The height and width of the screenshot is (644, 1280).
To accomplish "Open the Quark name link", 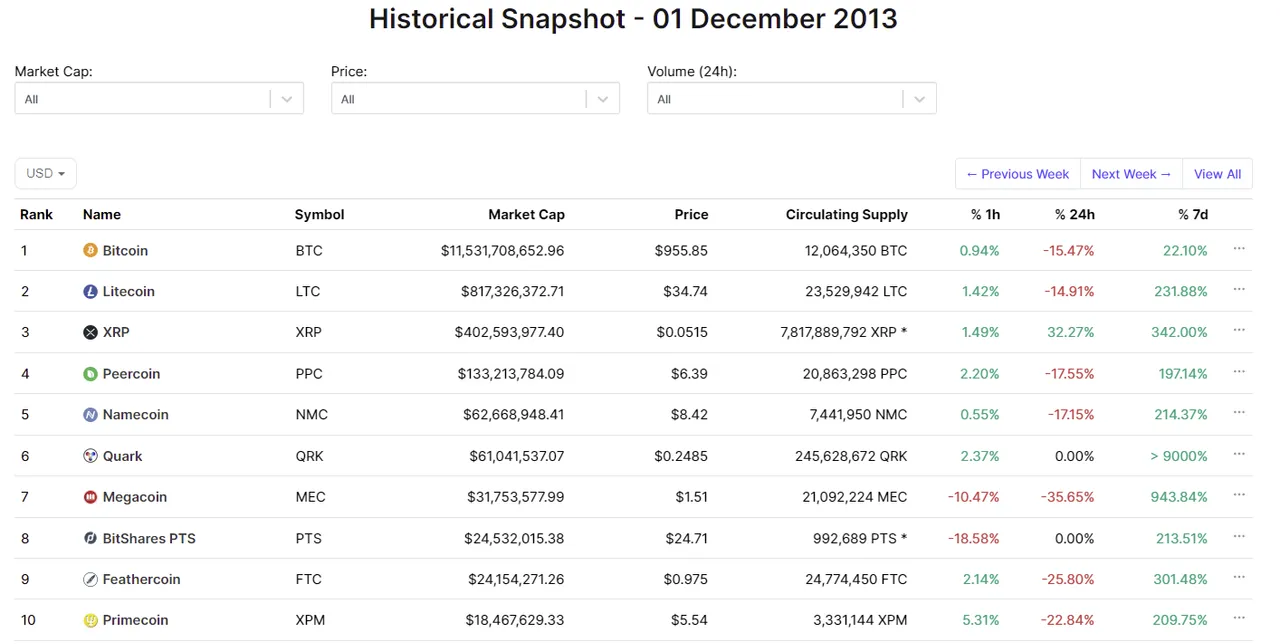I will [123, 456].
